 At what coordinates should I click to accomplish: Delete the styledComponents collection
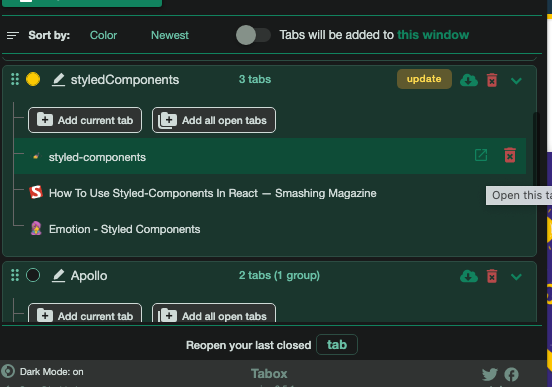coord(492,80)
